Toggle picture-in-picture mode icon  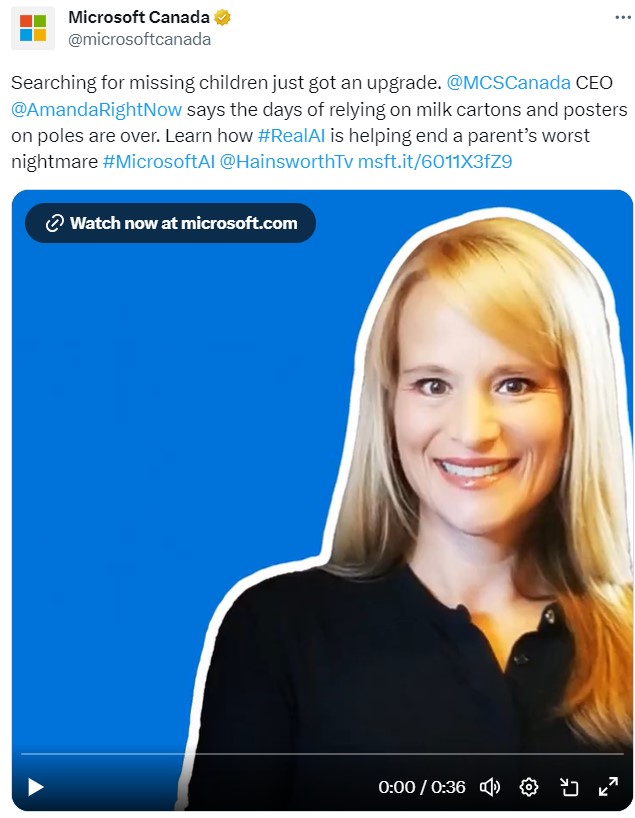pyautogui.click(x=569, y=787)
